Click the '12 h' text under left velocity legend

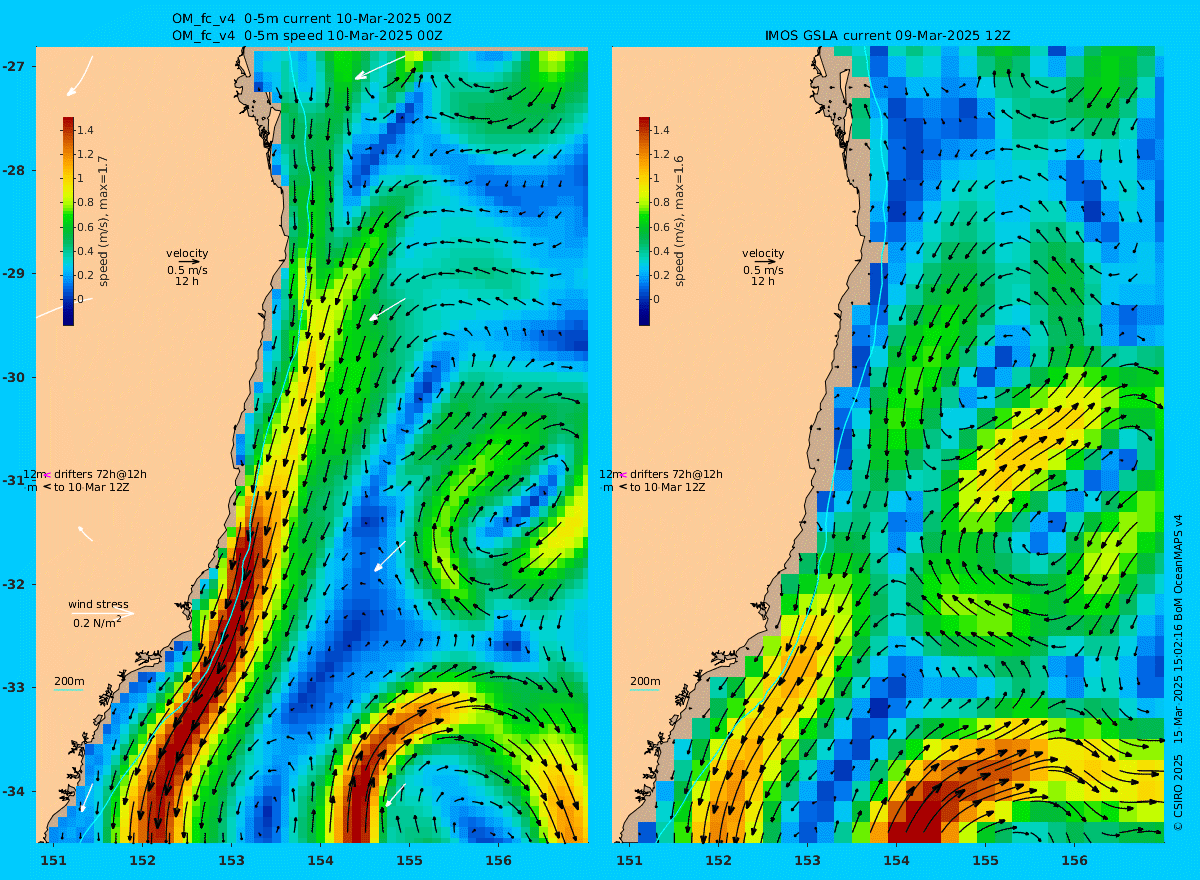pyautogui.click(x=187, y=281)
